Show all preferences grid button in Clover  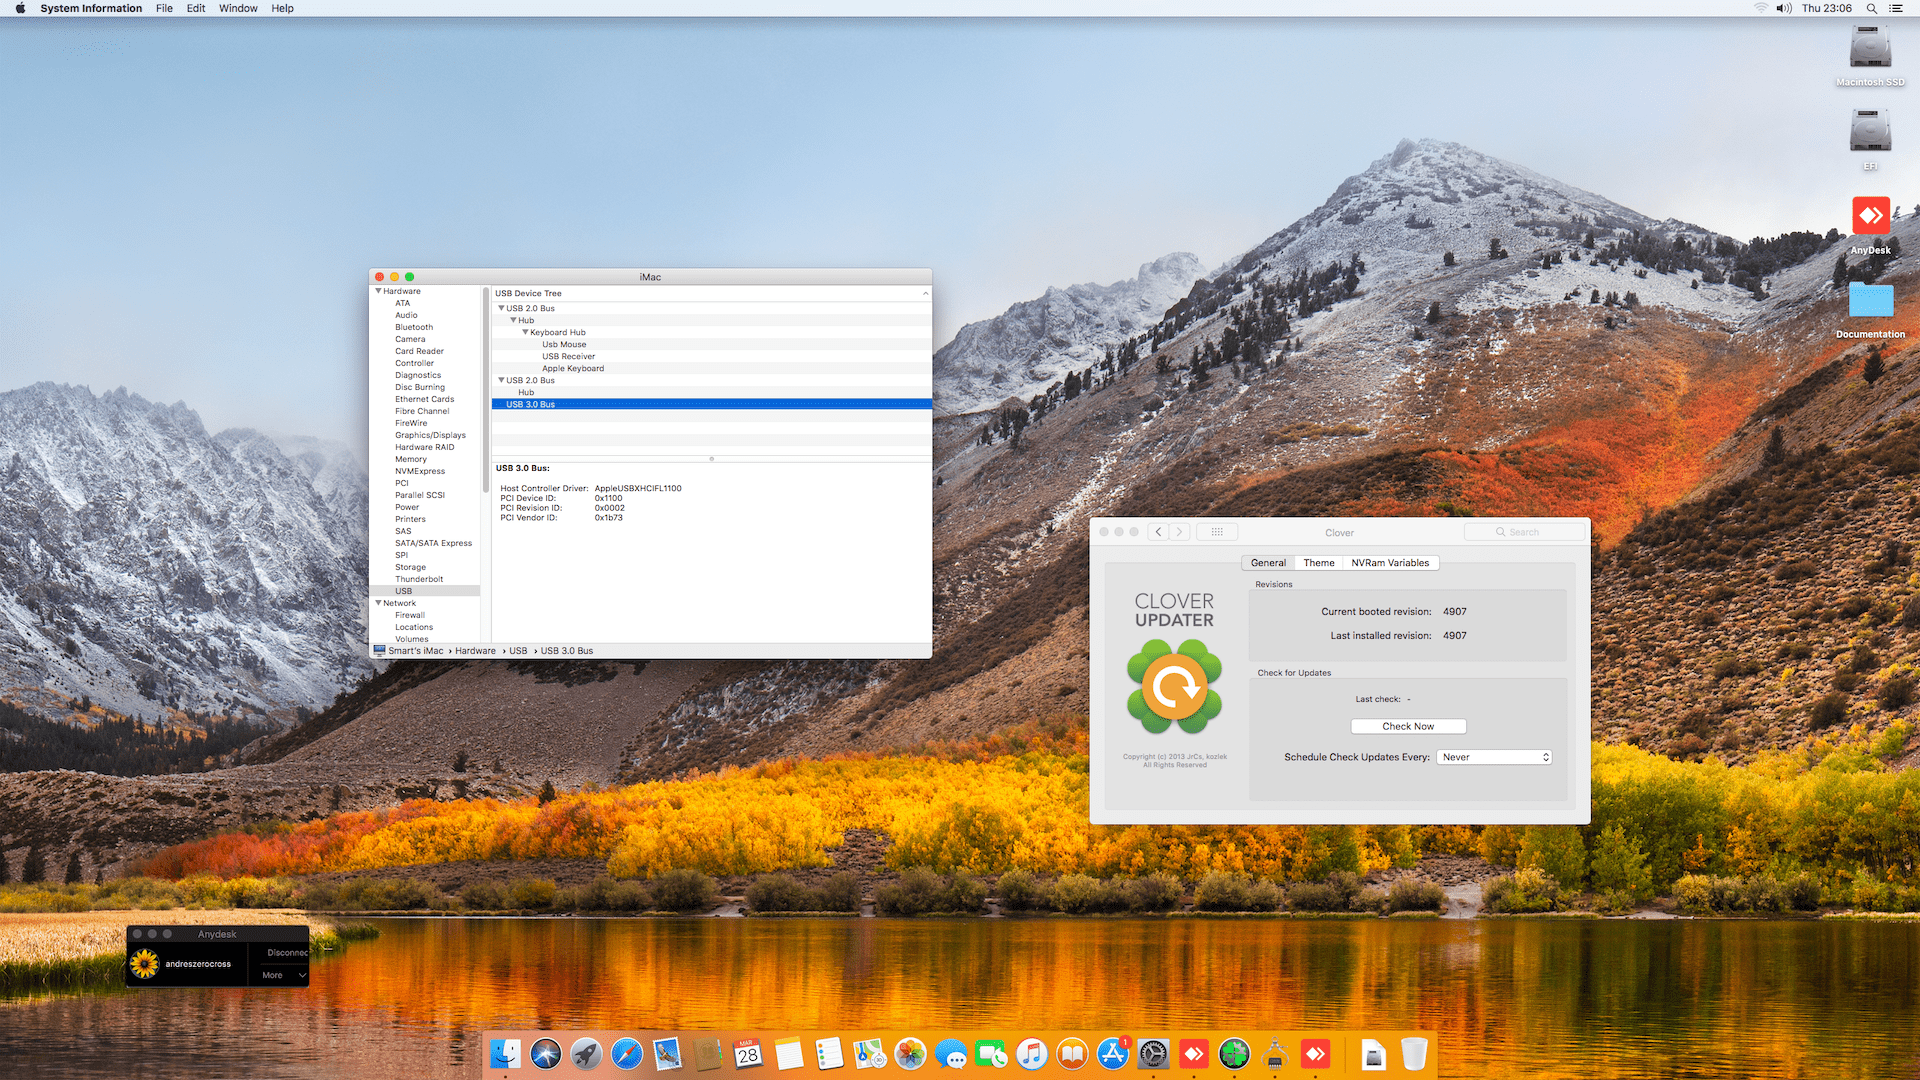(x=1217, y=532)
